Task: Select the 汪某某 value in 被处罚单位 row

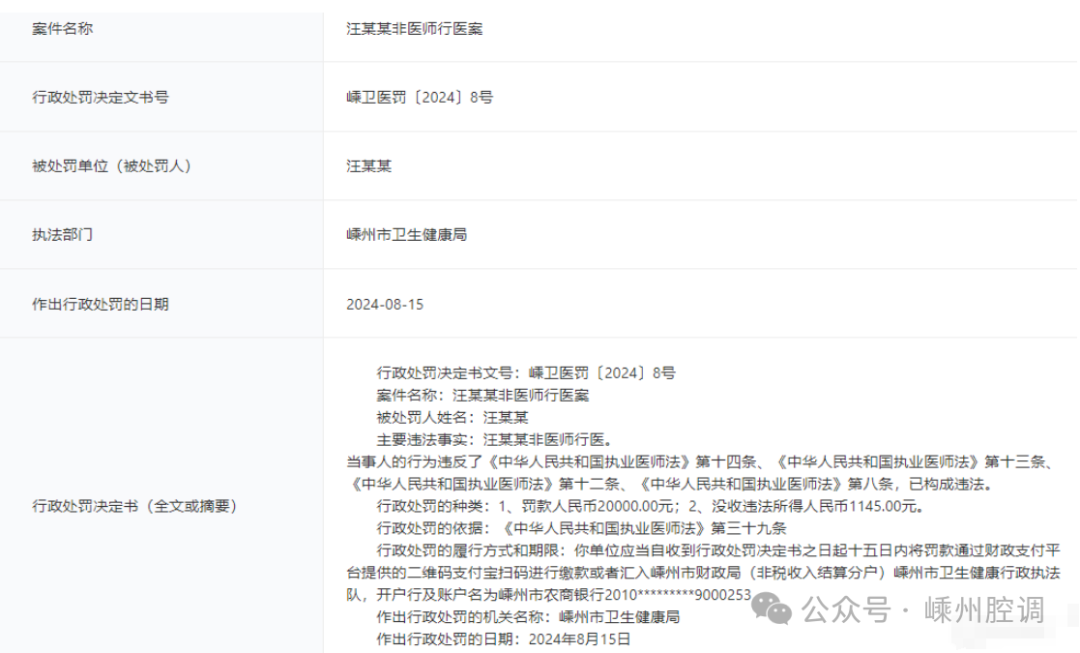Action: point(369,166)
